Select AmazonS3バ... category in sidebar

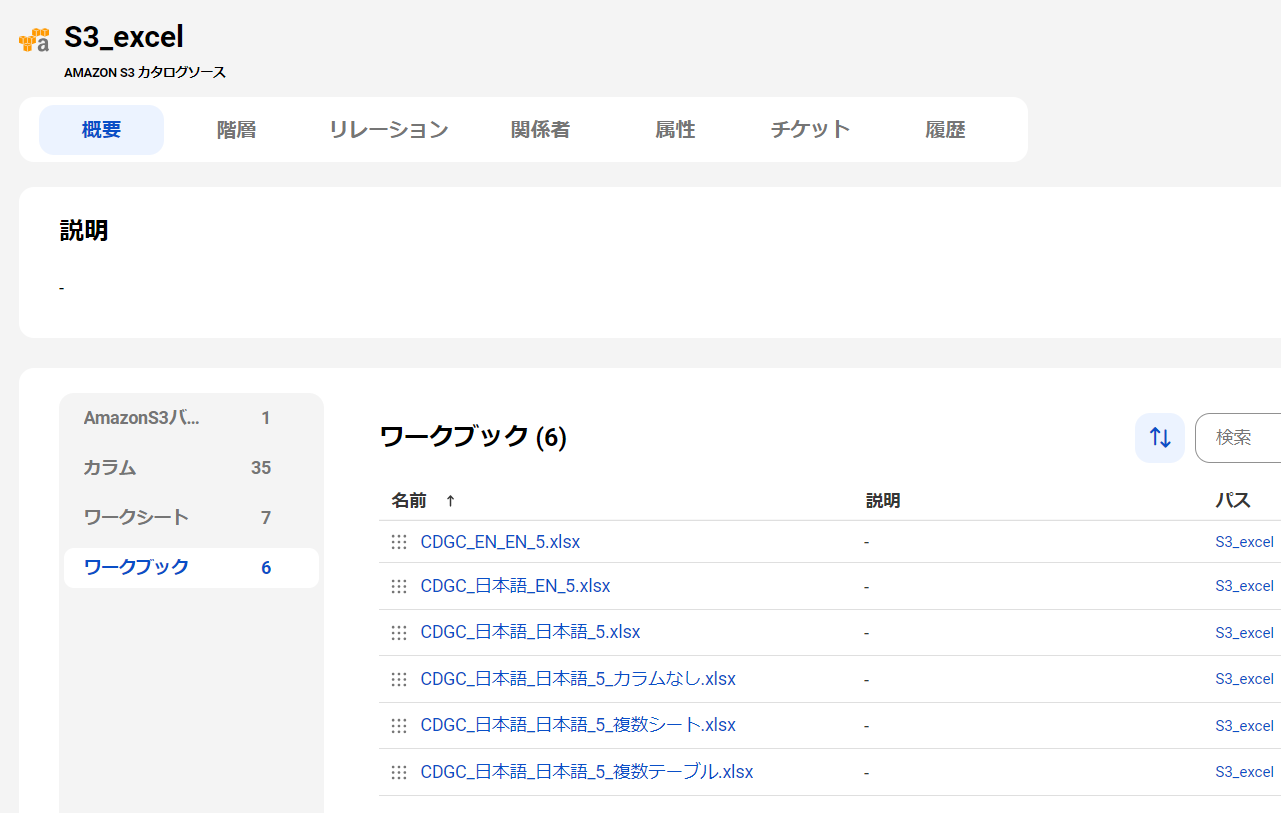(191, 418)
